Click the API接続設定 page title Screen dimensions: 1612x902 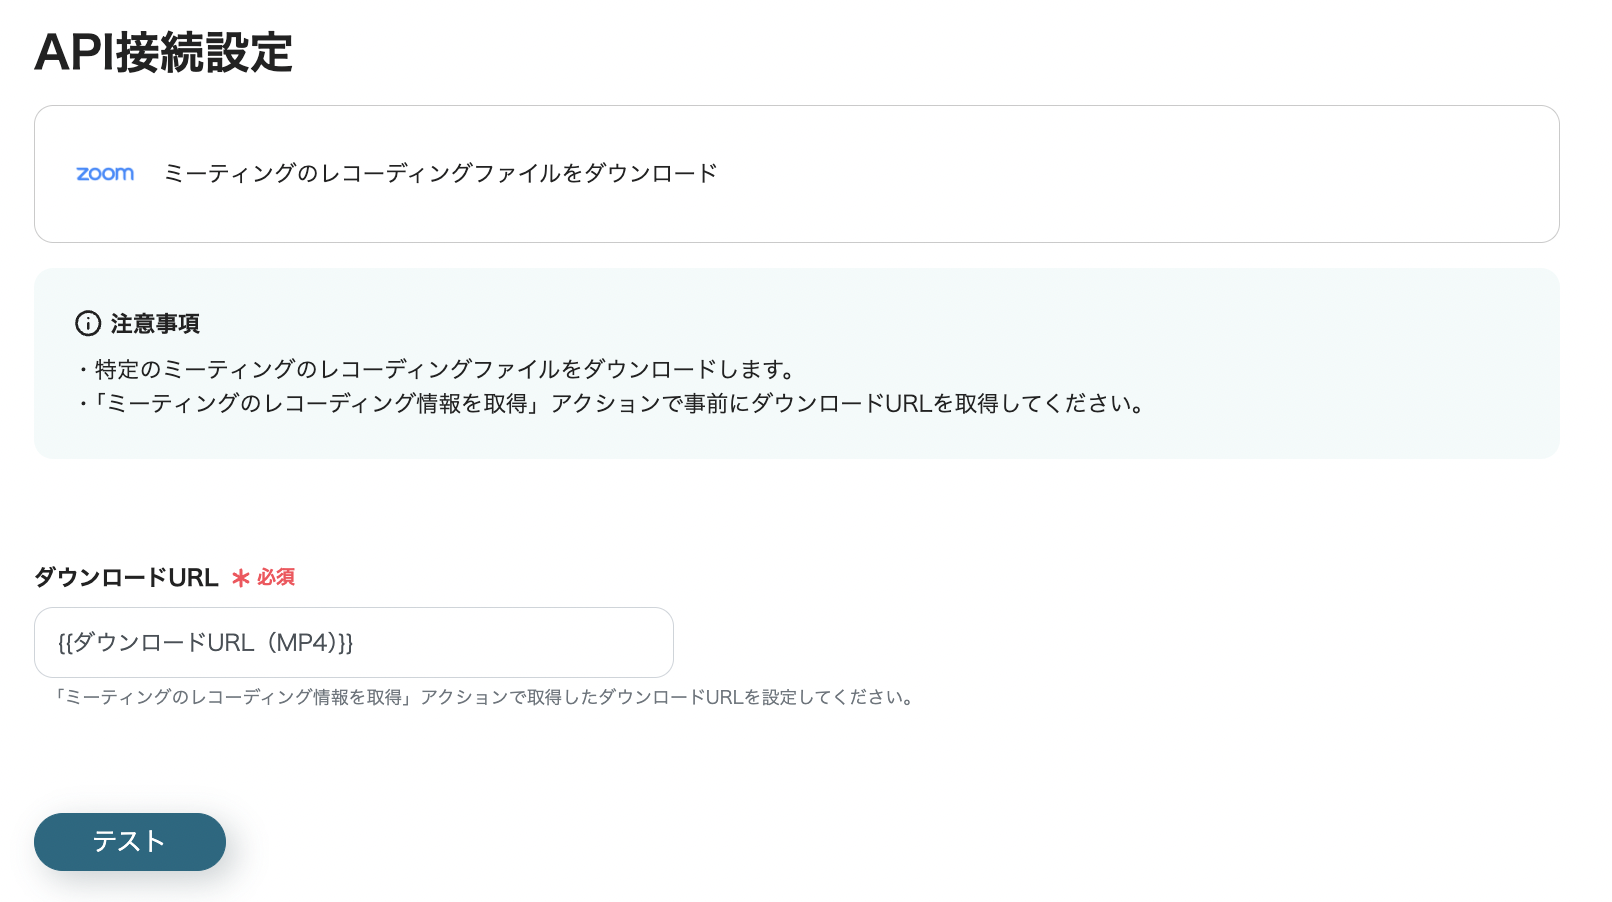pyautogui.click(x=164, y=55)
